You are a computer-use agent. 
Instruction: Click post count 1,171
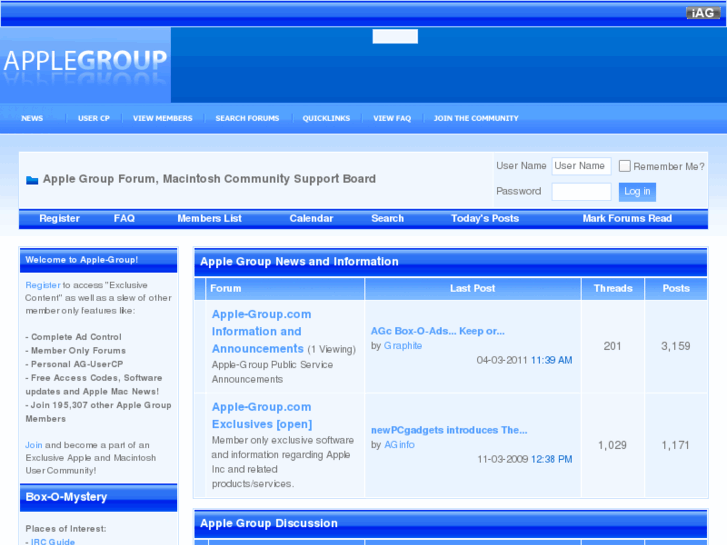pos(676,445)
